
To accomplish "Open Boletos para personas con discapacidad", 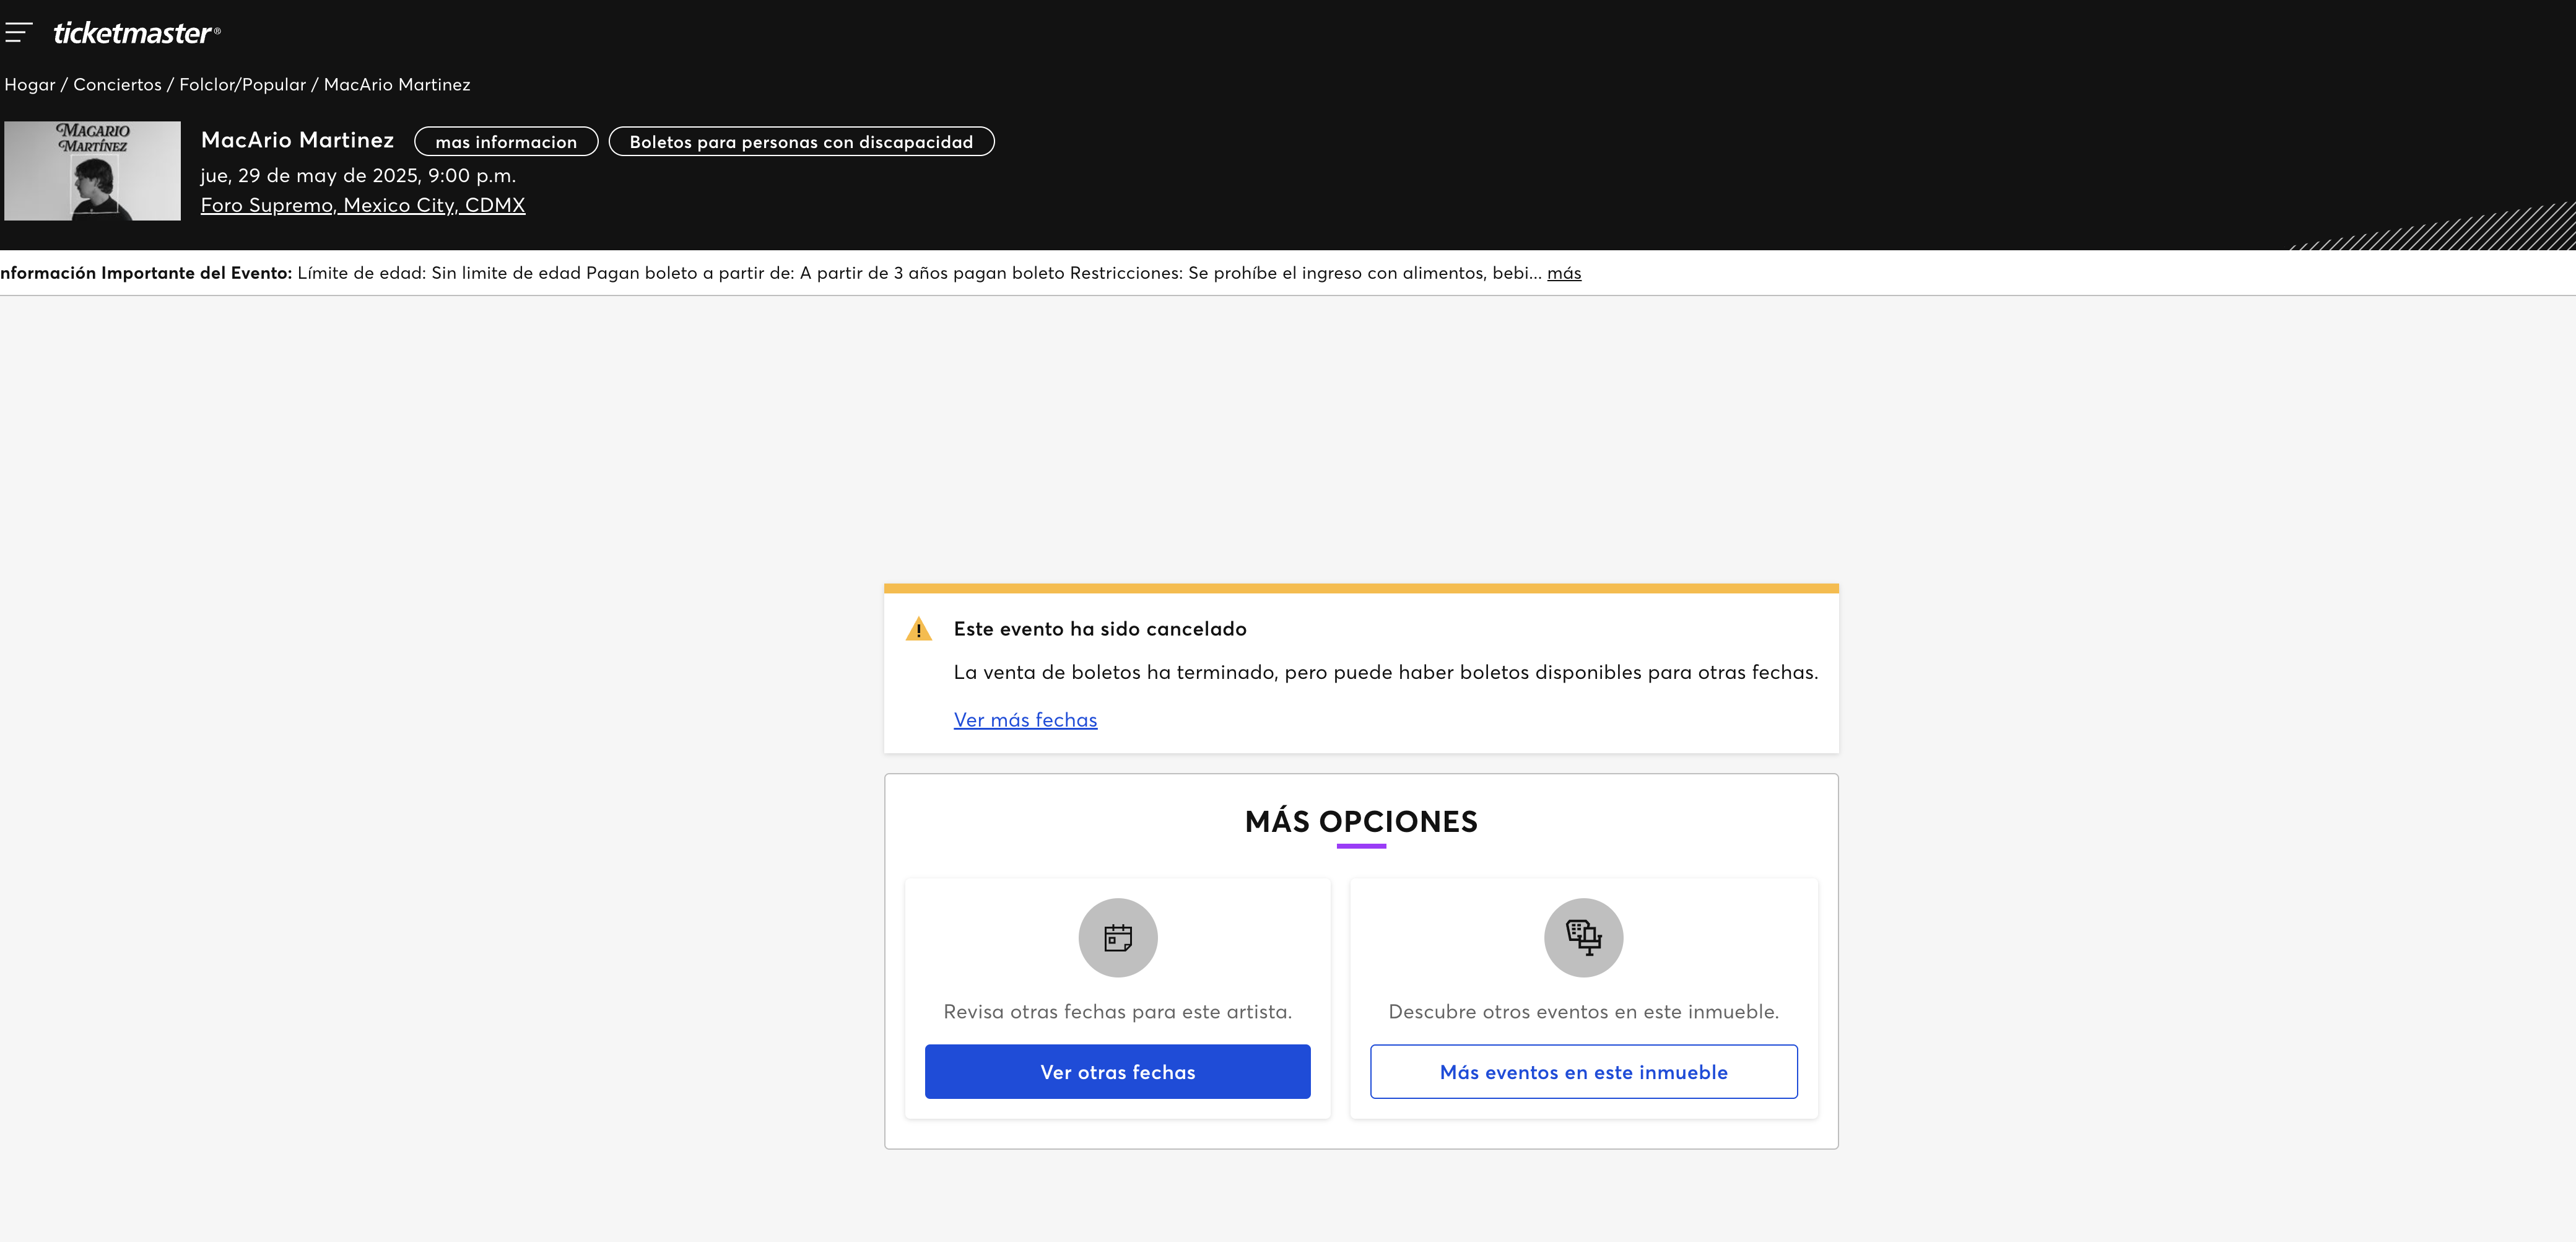I will tap(801, 142).
